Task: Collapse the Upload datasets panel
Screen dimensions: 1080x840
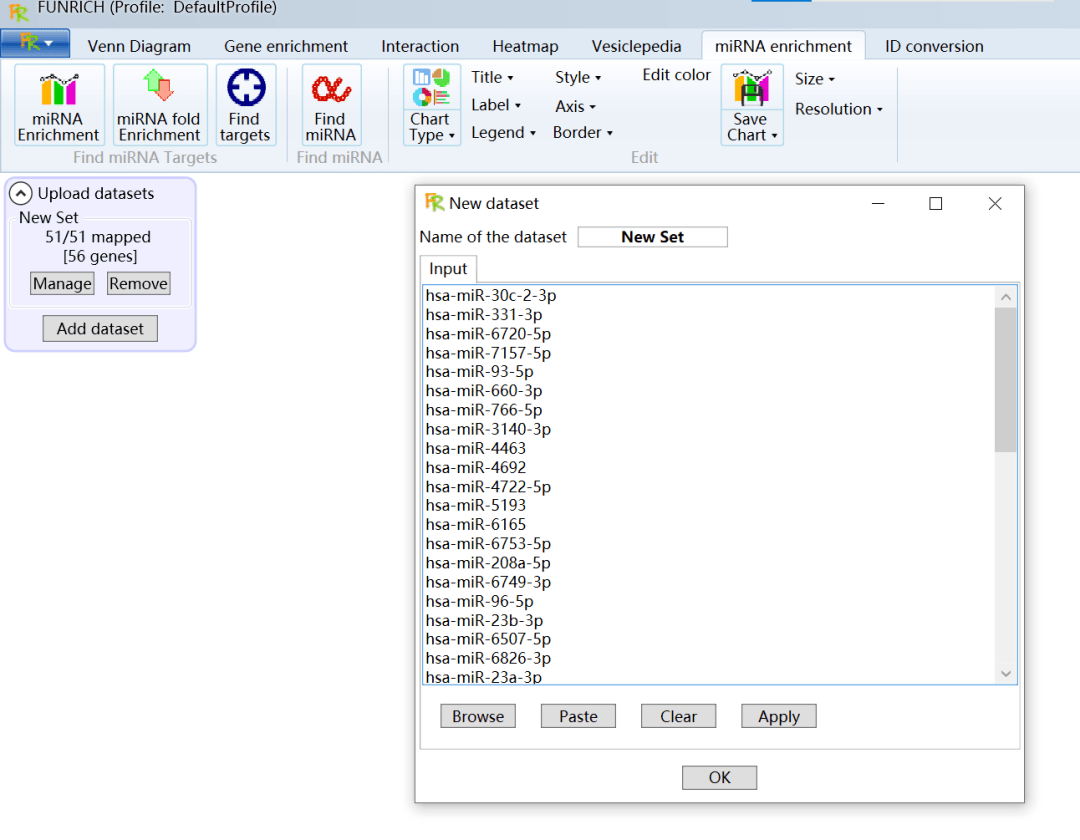Action: pyautogui.click(x=21, y=194)
